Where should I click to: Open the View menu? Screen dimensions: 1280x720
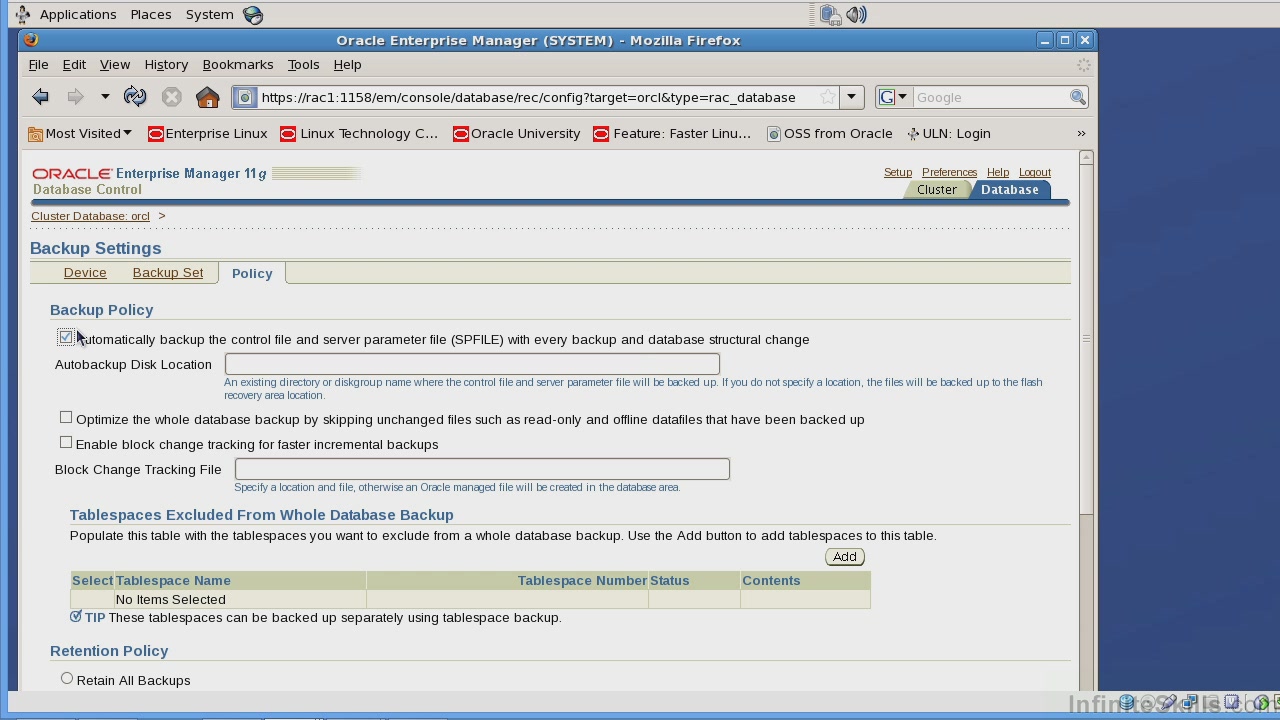pyautogui.click(x=115, y=64)
